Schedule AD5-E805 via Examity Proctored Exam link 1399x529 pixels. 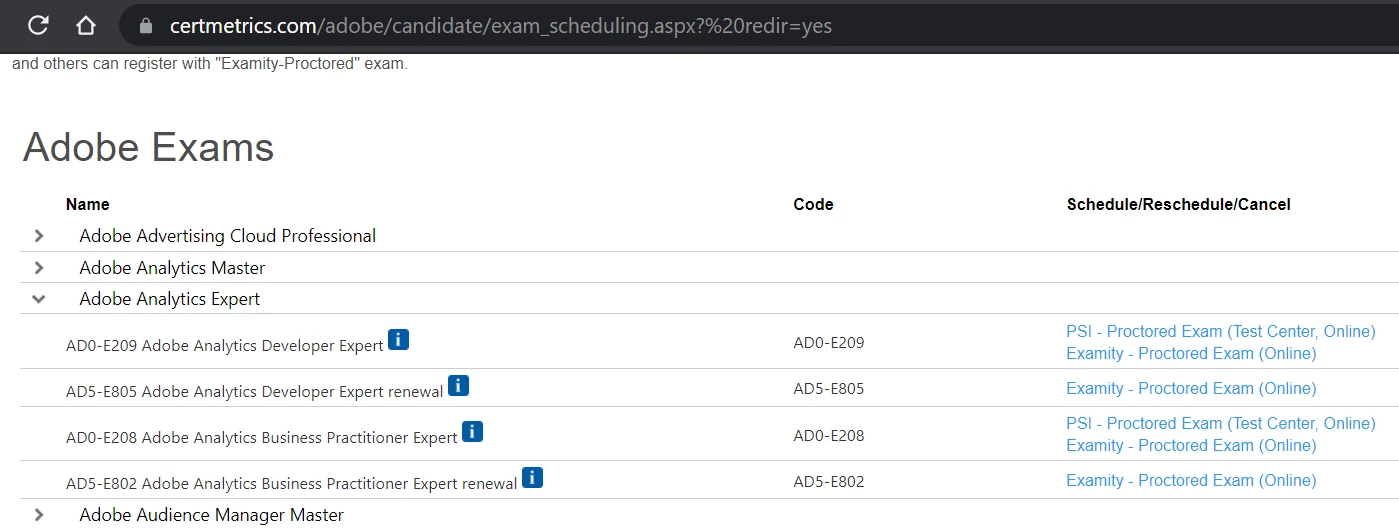click(1191, 388)
